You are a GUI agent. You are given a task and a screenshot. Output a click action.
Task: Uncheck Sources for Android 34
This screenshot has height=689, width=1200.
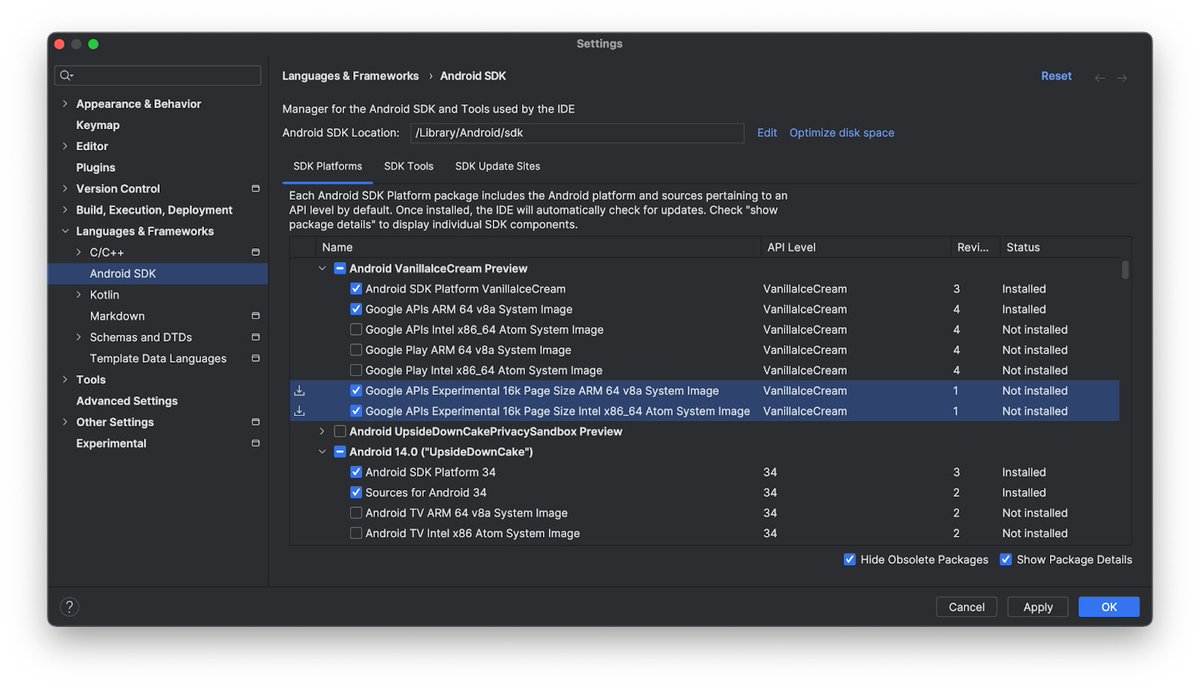point(356,493)
